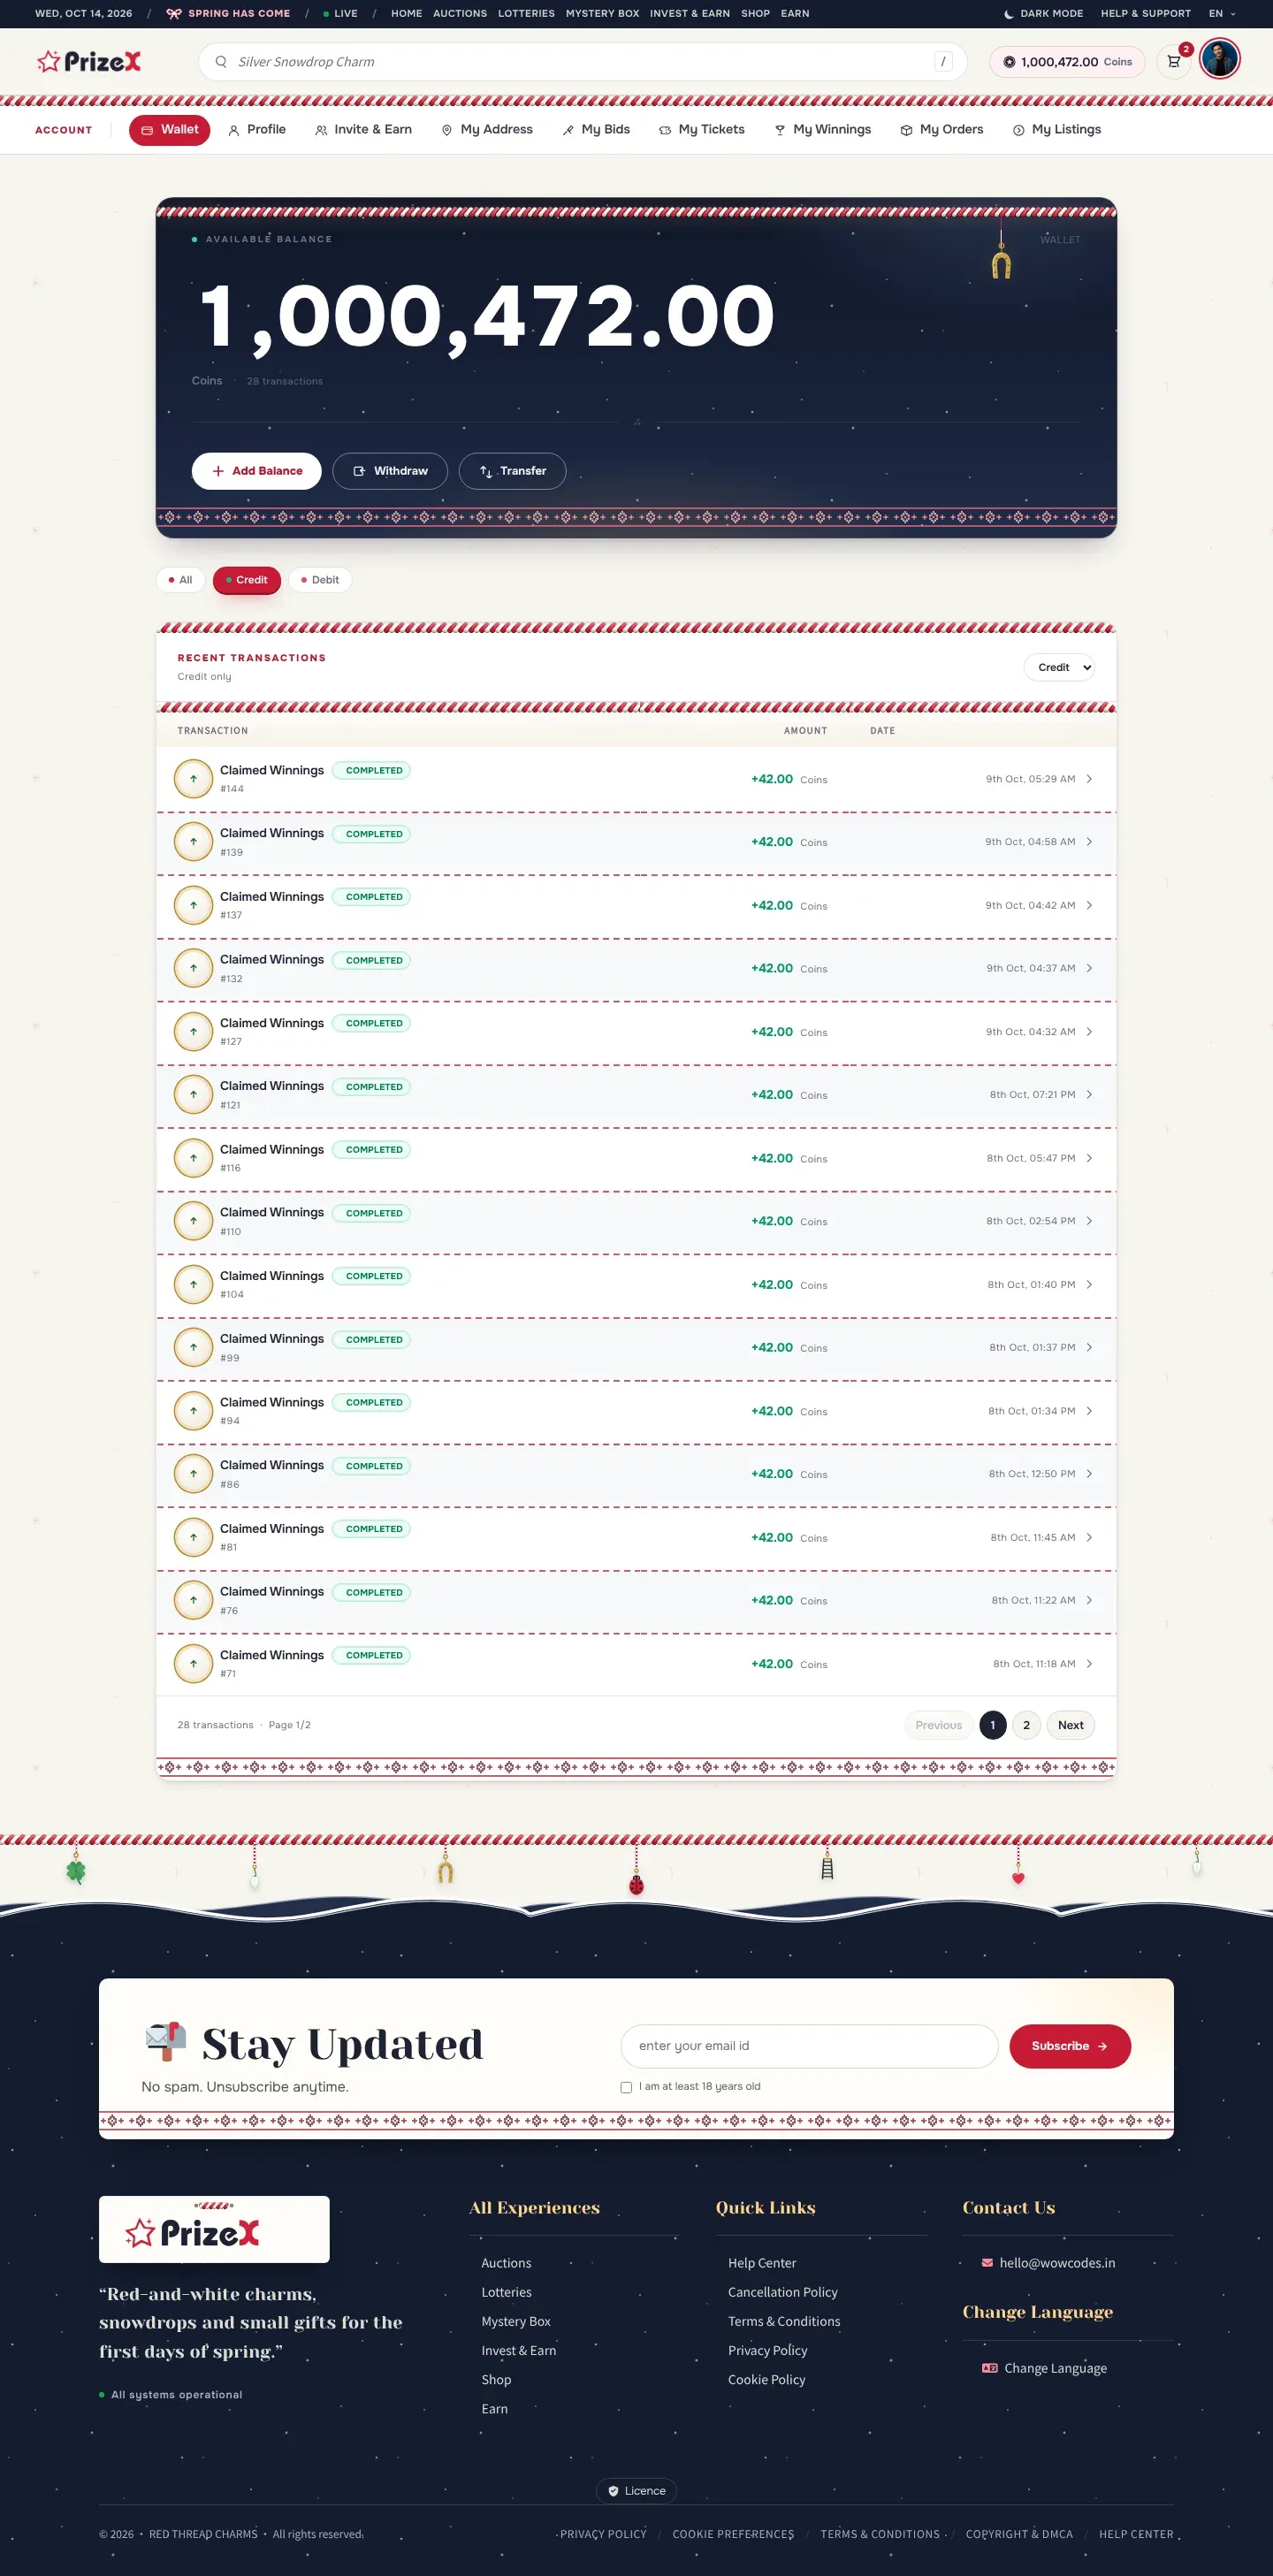The height and width of the screenshot is (2576, 1273).
Task: Click the Subscribe button
Action: (x=1070, y=2046)
